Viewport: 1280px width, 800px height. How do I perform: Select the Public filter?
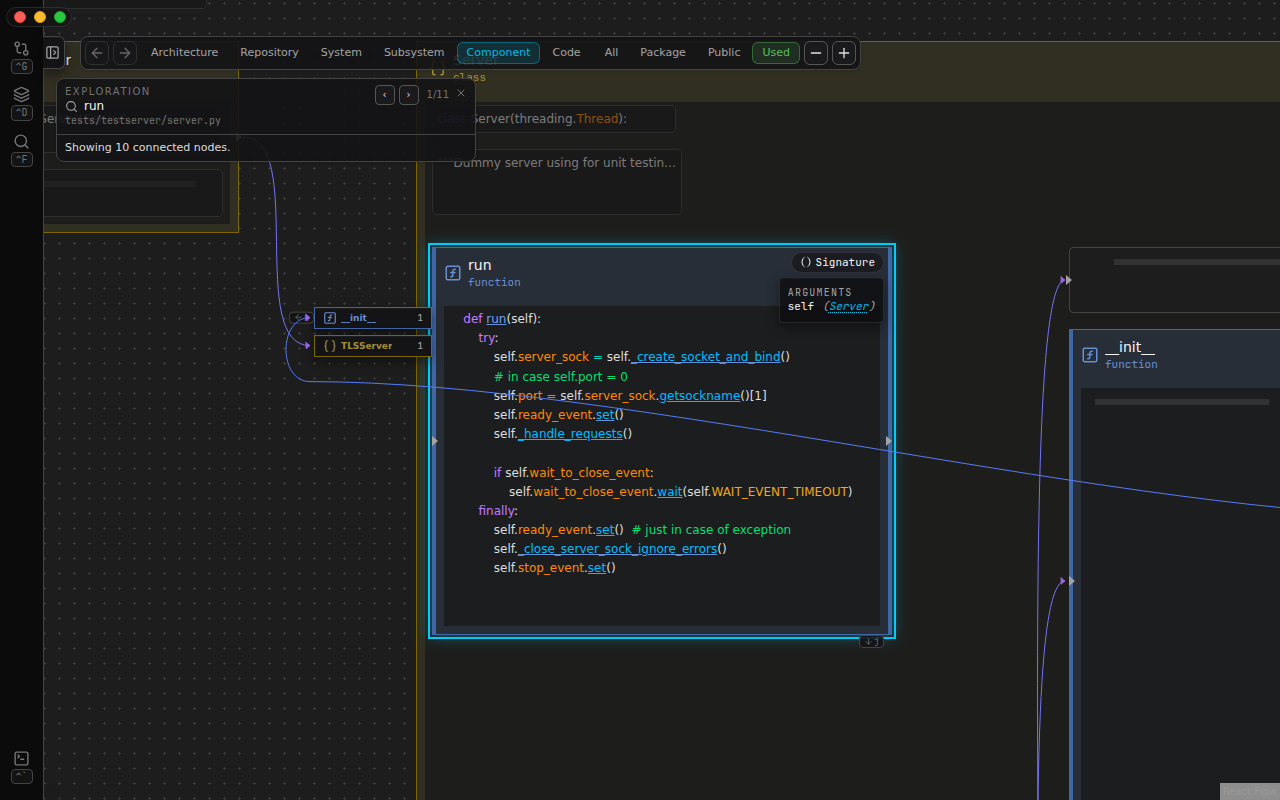click(724, 53)
